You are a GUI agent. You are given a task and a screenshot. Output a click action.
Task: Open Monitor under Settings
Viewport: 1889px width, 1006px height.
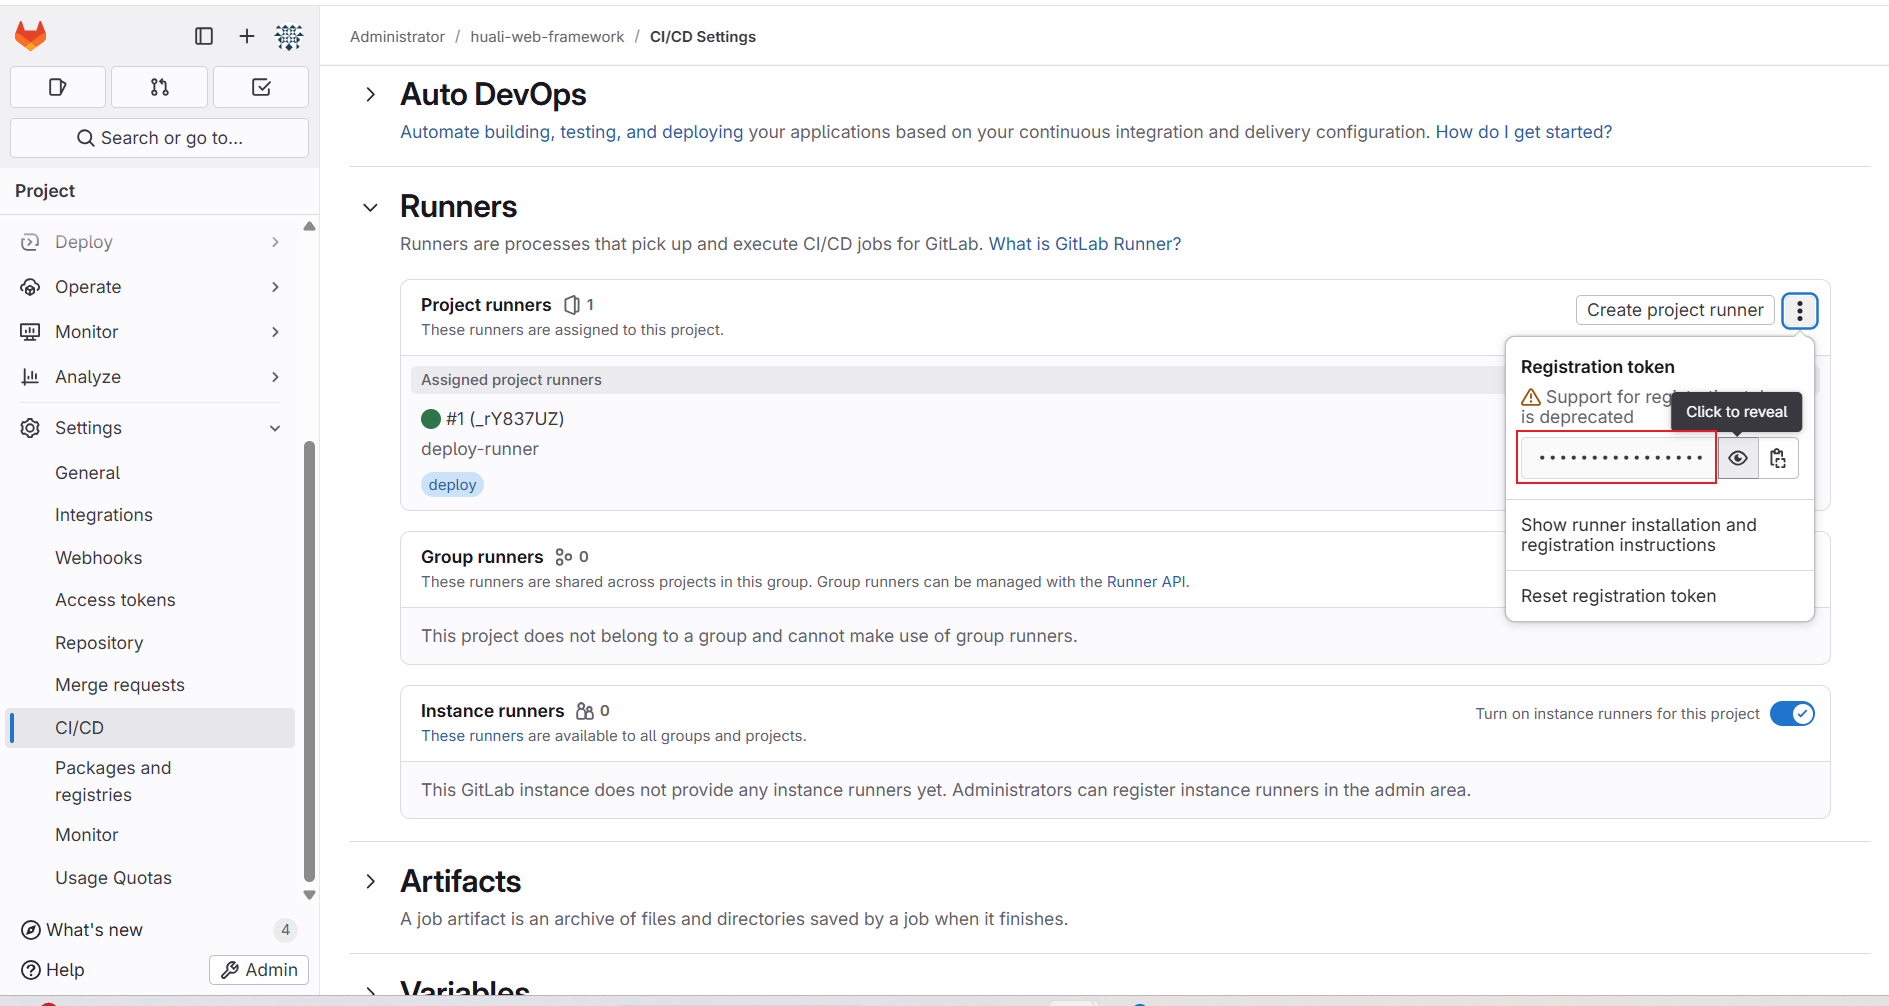[150, 835]
